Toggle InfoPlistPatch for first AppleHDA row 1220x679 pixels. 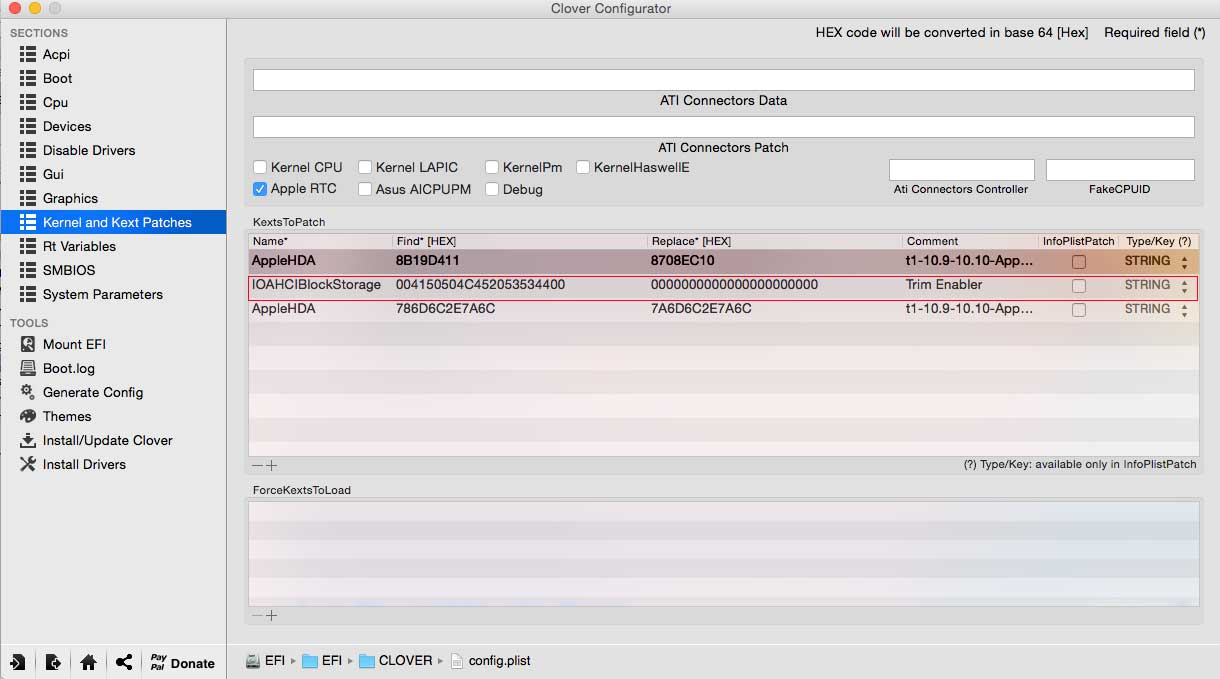pyautogui.click(x=1078, y=262)
